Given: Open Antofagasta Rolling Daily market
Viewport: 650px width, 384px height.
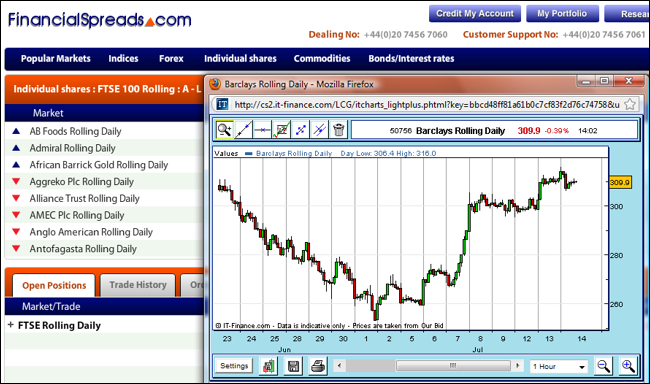Looking at the screenshot, I should coord(83,249).
